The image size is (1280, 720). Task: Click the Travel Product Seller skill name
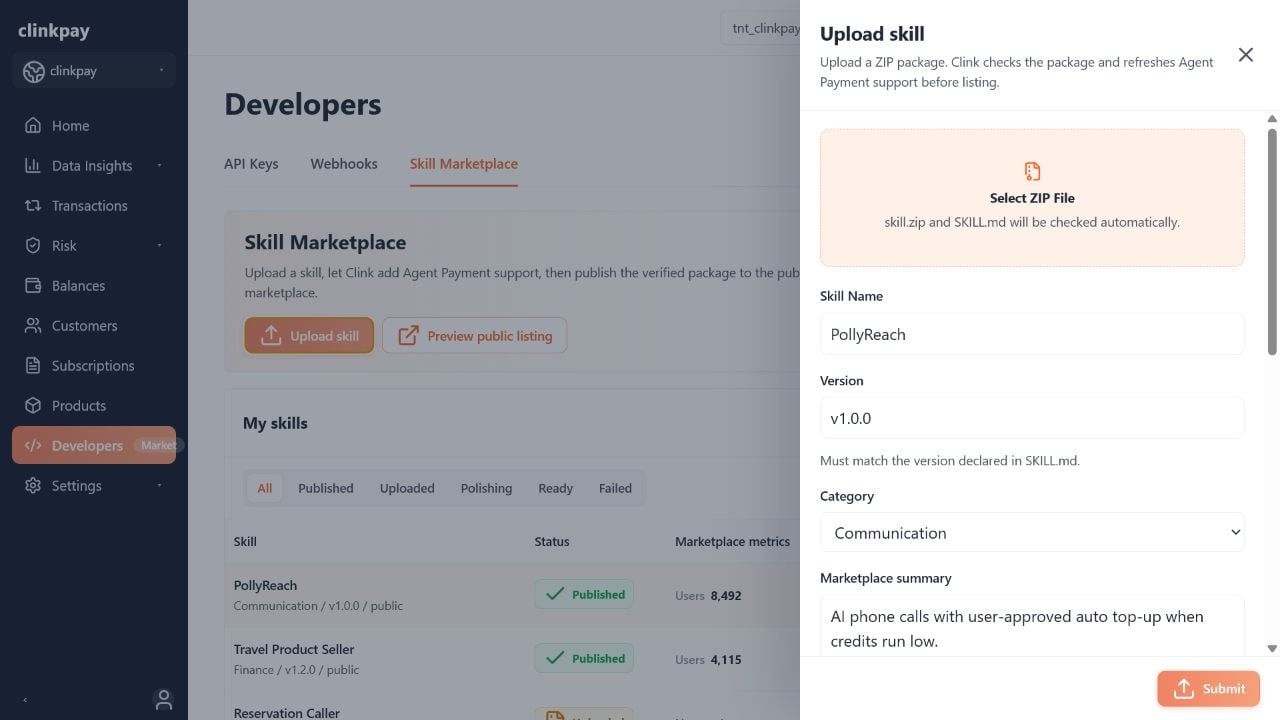(x=294, y=649)
